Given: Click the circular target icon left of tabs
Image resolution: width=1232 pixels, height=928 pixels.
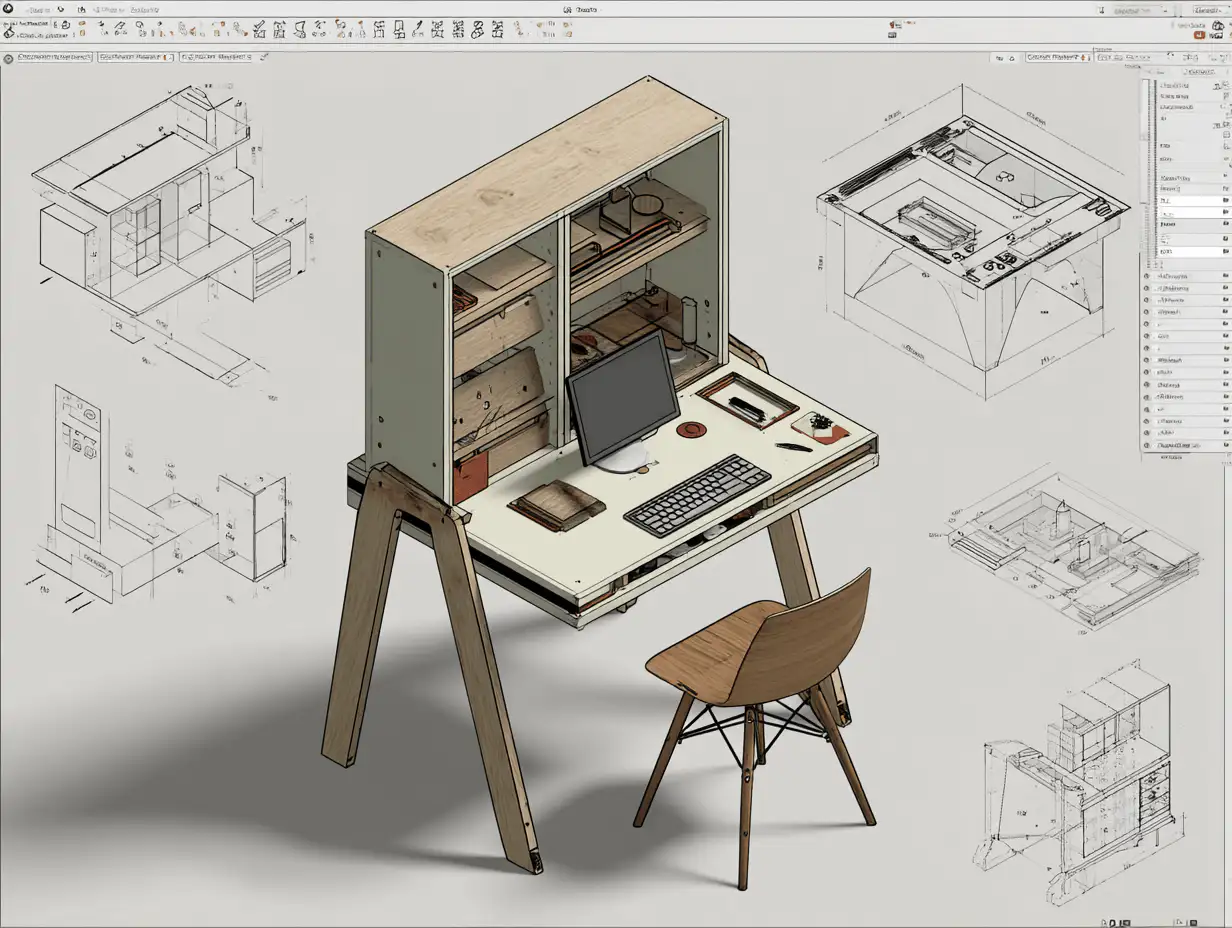Looking at the screenshot, I should click(x=8, y=59).
